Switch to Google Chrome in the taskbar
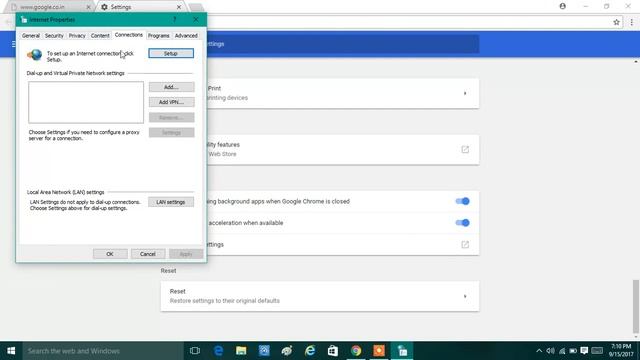 [x=356, y=351]
